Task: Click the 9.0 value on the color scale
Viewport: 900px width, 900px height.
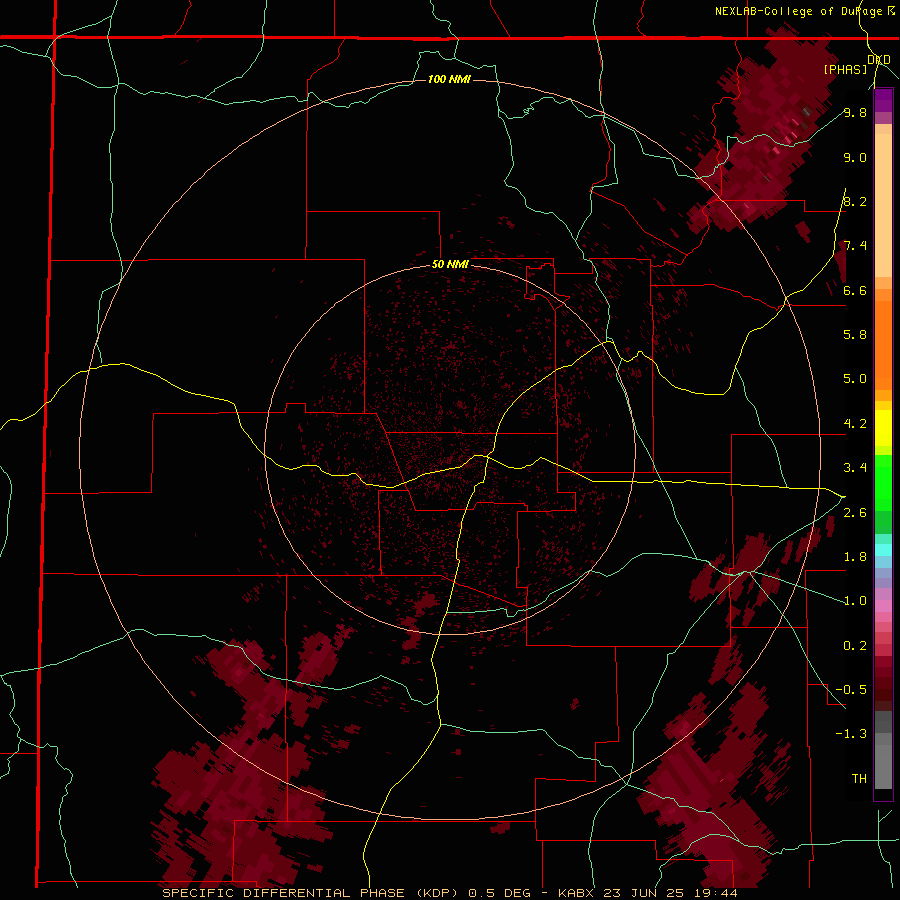Action: [x=855, y=157]
